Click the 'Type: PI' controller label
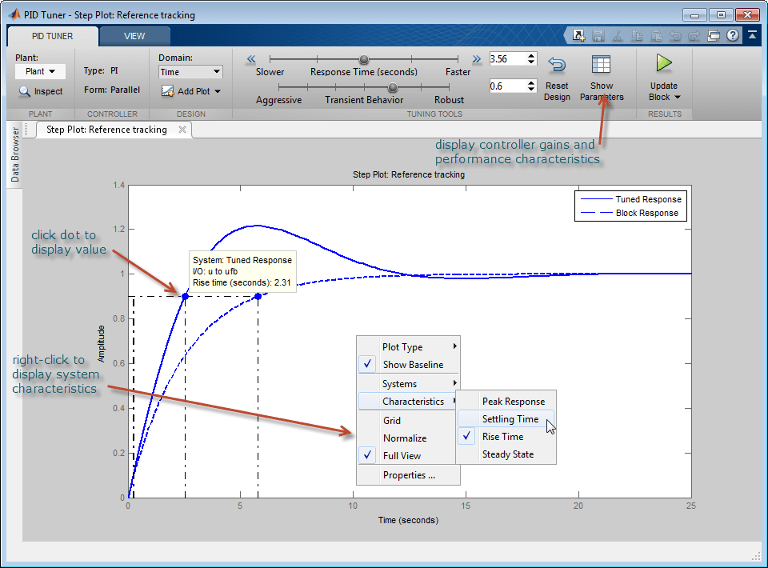Screen dimensions: 768x568 click(x=101, y=71)
